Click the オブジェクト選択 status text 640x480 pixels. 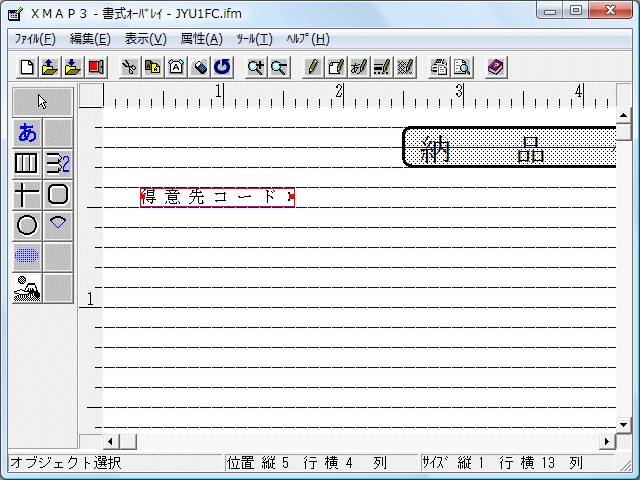66,462
